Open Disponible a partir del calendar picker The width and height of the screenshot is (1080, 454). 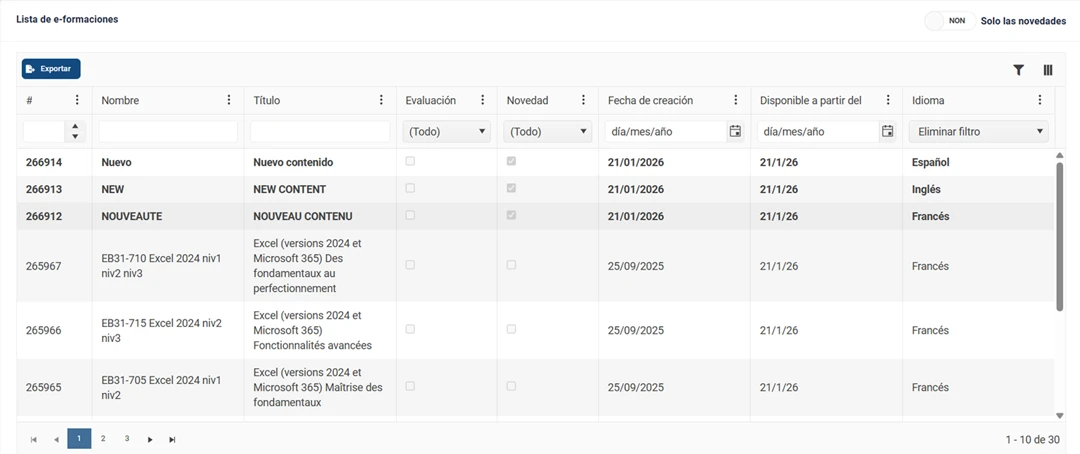(x=888, y=131)
